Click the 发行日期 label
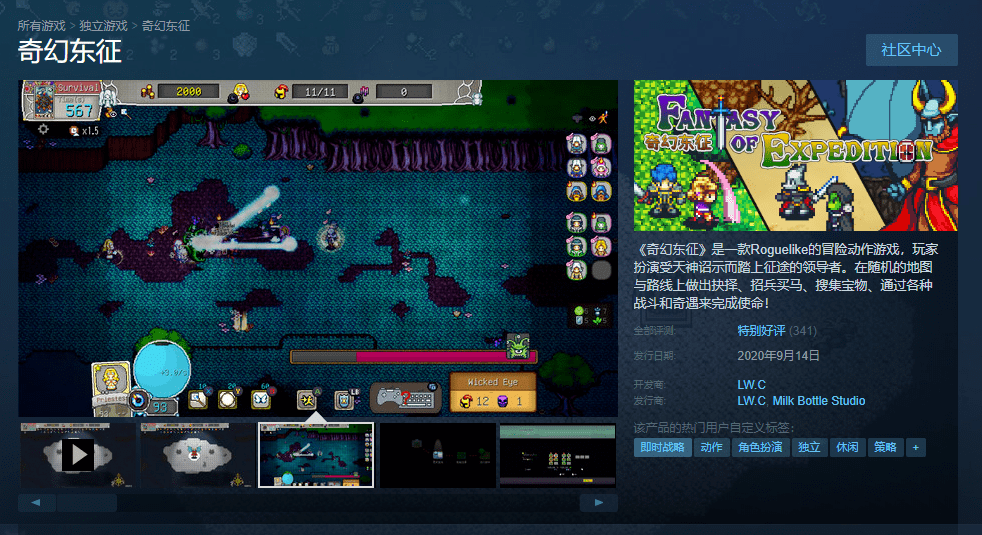The width and height of the screenshot is (982, 535). [654, 356]
